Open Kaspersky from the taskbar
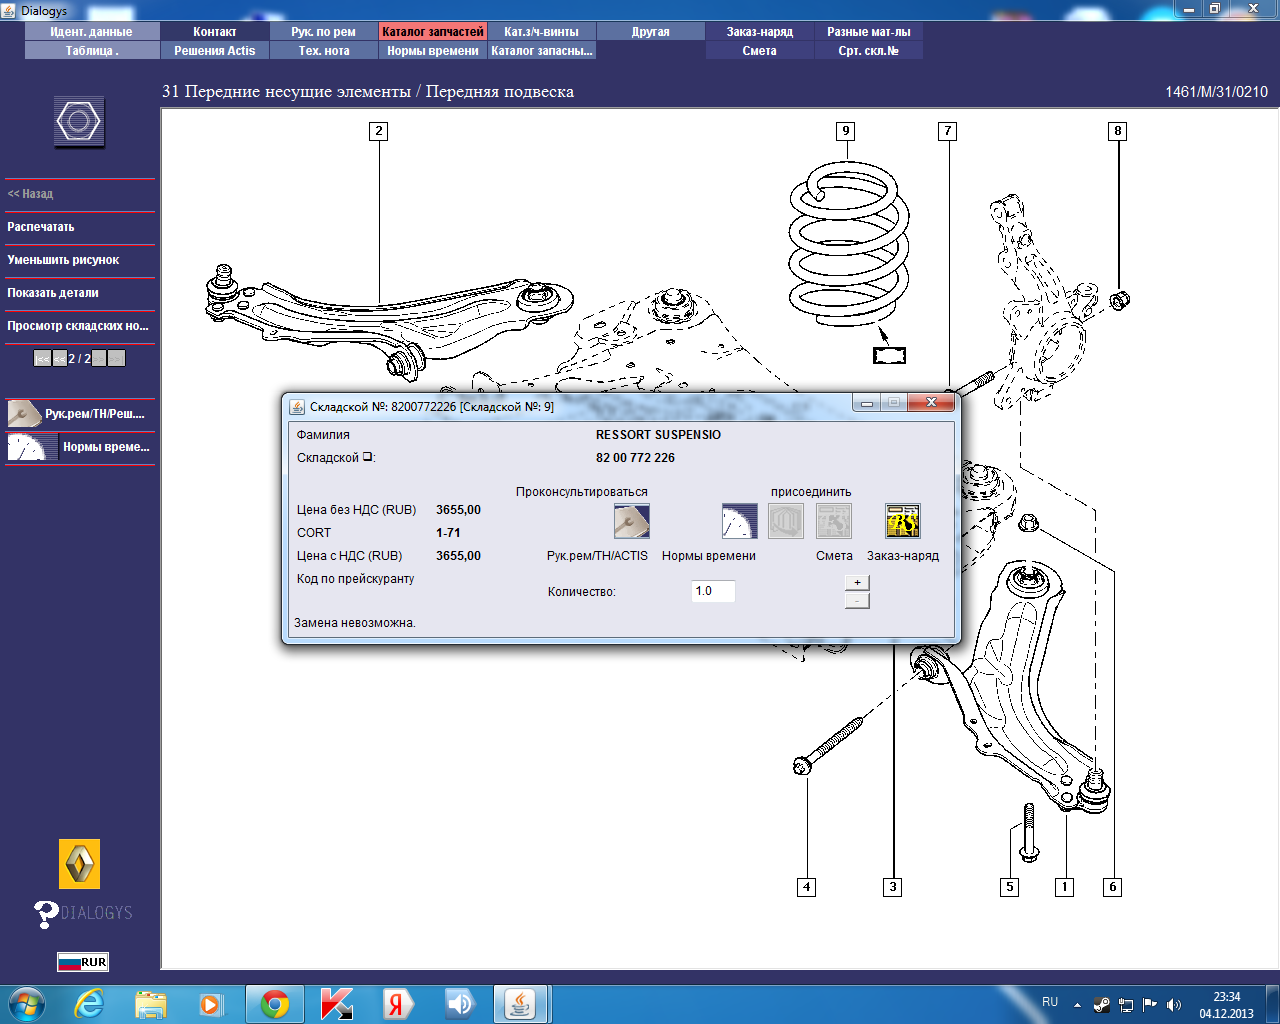Viewport: 1280px width, 1024px height. (x=336, y=1004)
